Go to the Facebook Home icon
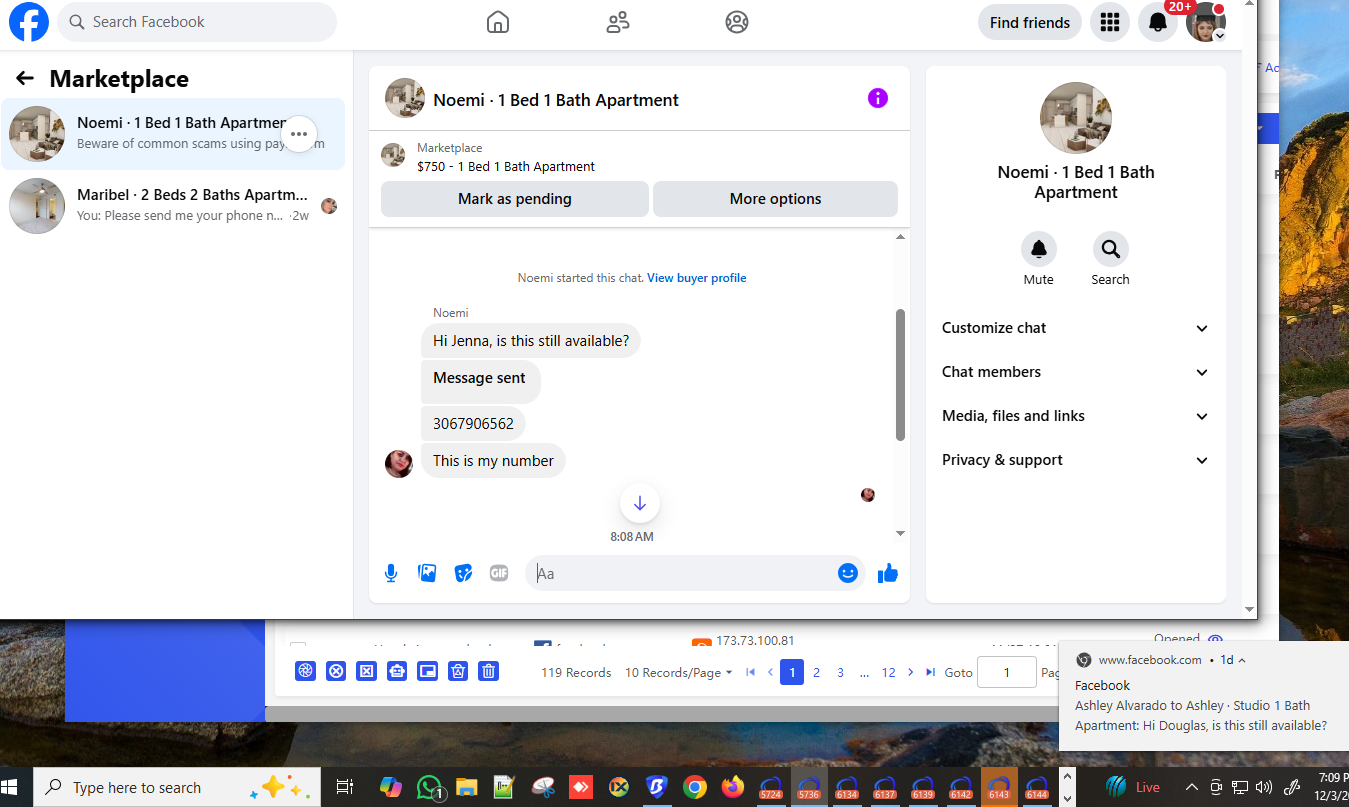The height and width of the screenshot is (807, 1349). click(x=498, y=22)
